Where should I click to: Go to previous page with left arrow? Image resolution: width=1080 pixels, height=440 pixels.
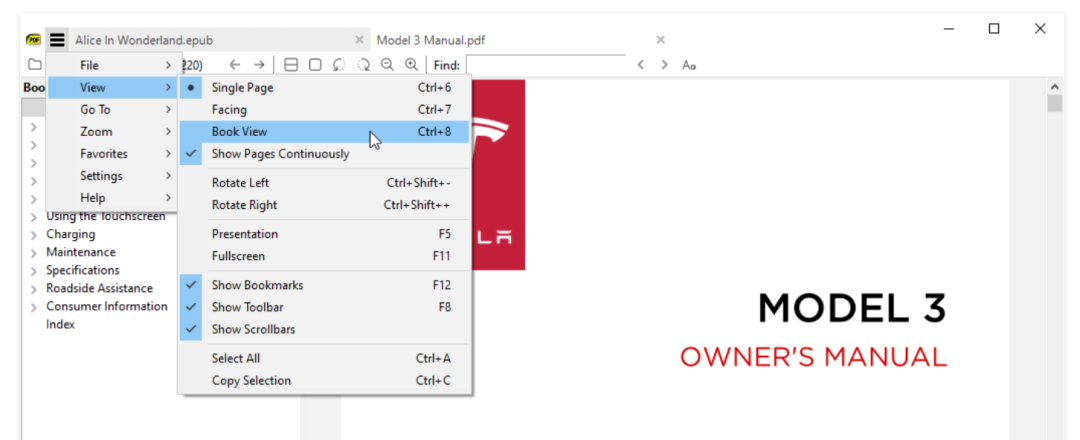click(235, 65)
